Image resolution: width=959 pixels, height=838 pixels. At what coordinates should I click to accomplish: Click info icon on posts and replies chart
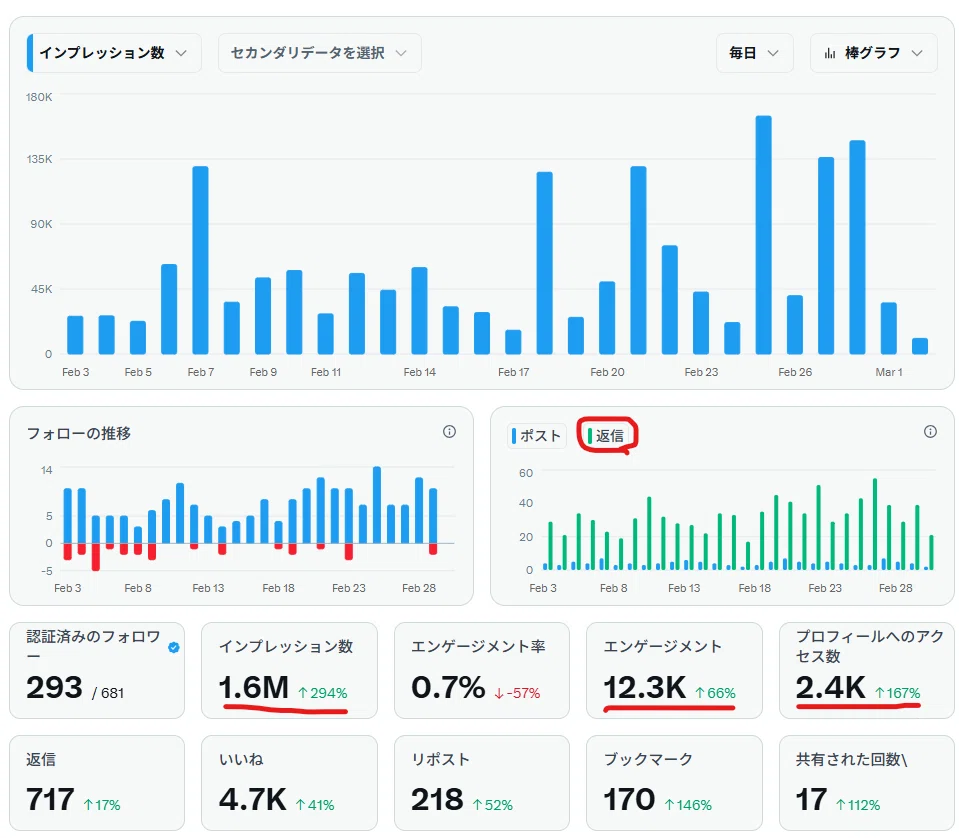[x=930, y=432]
